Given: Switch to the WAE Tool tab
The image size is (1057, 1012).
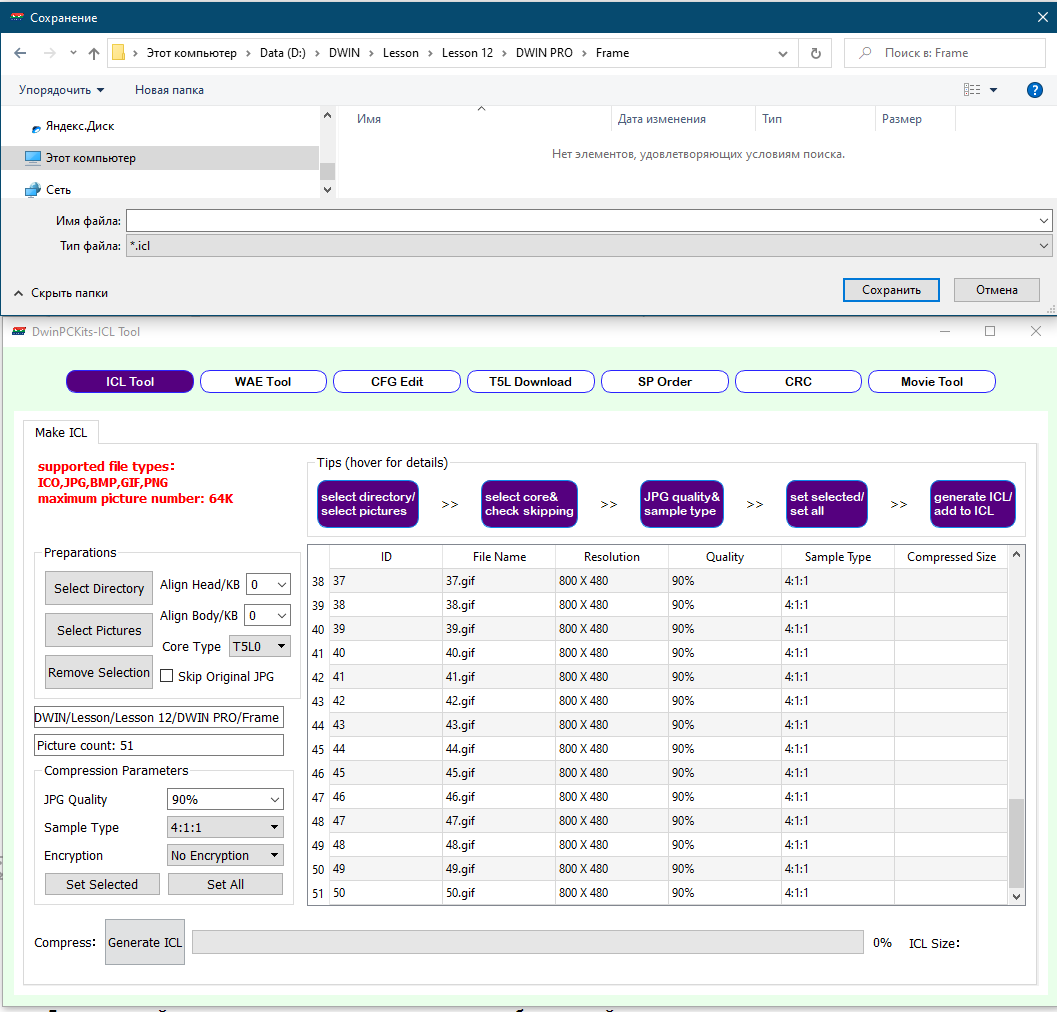Looking at the screenshot, I should 263,382.
